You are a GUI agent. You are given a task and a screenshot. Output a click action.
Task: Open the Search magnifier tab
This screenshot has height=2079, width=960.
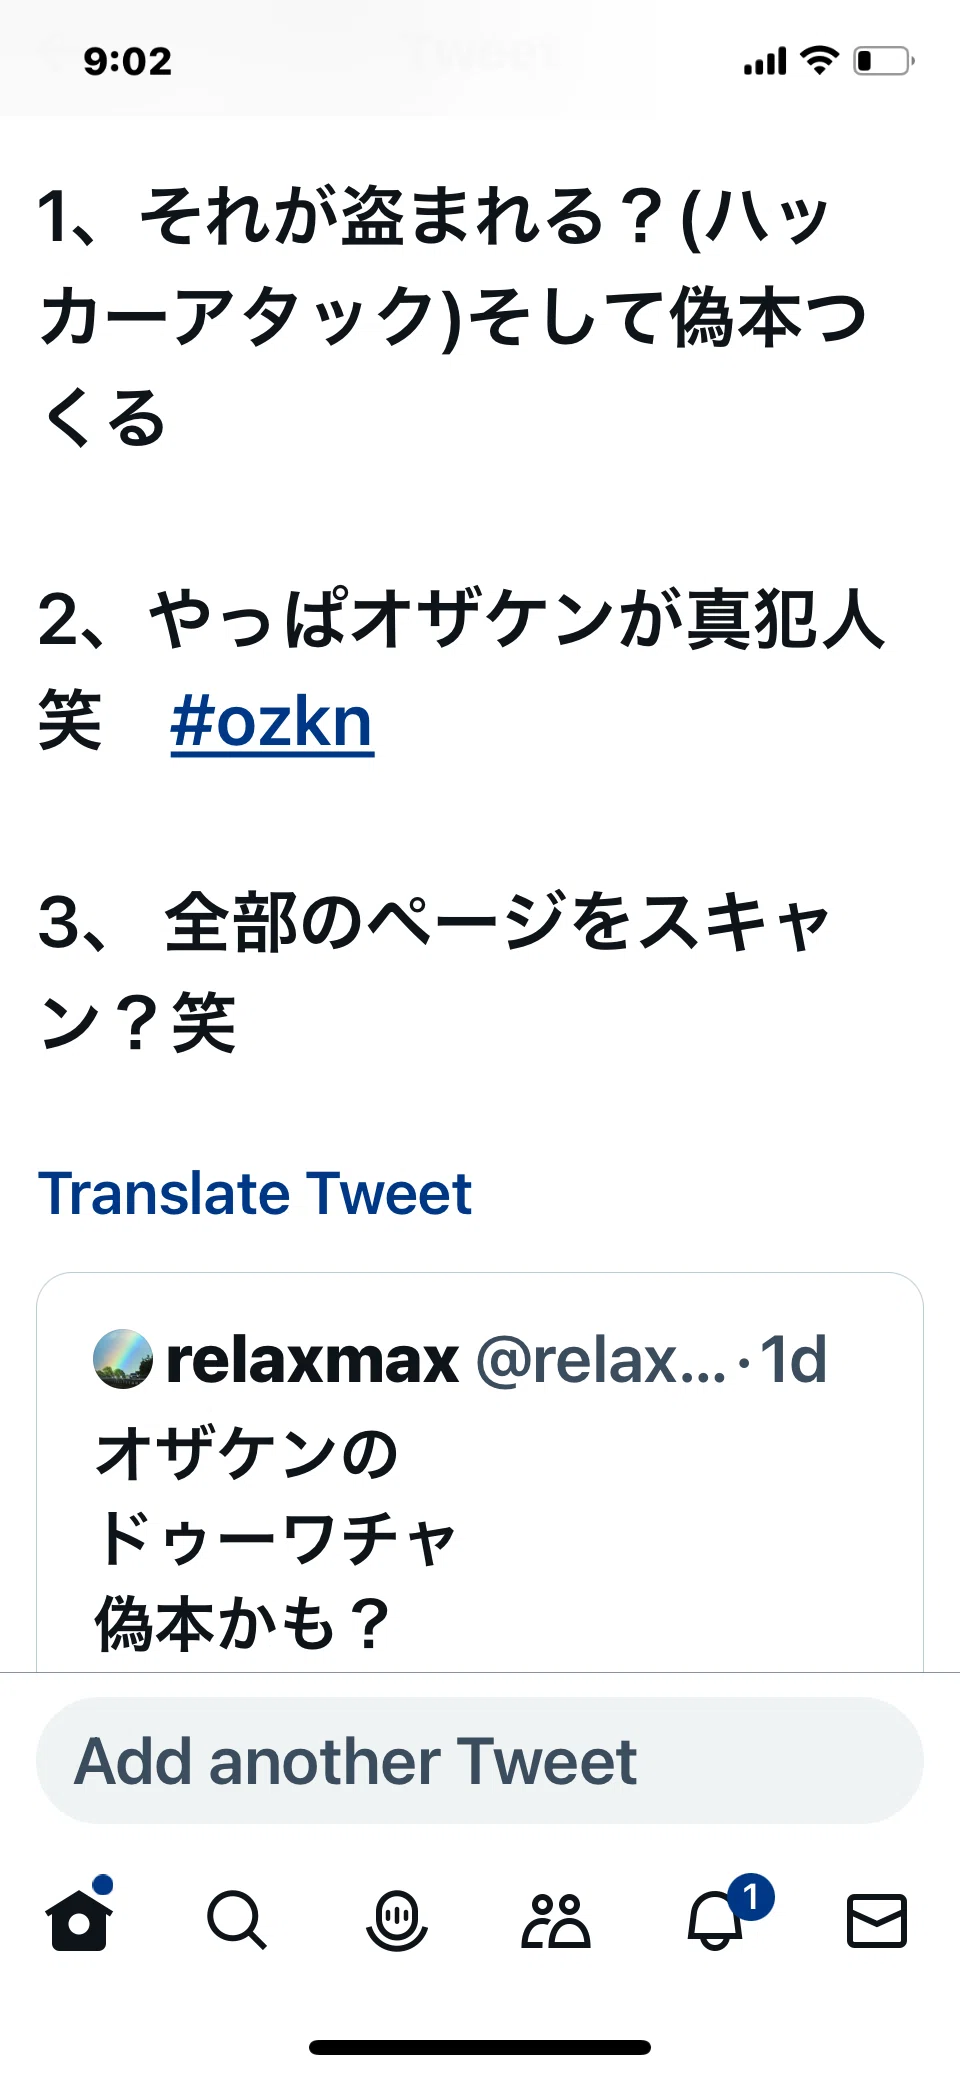[237, 1920]
